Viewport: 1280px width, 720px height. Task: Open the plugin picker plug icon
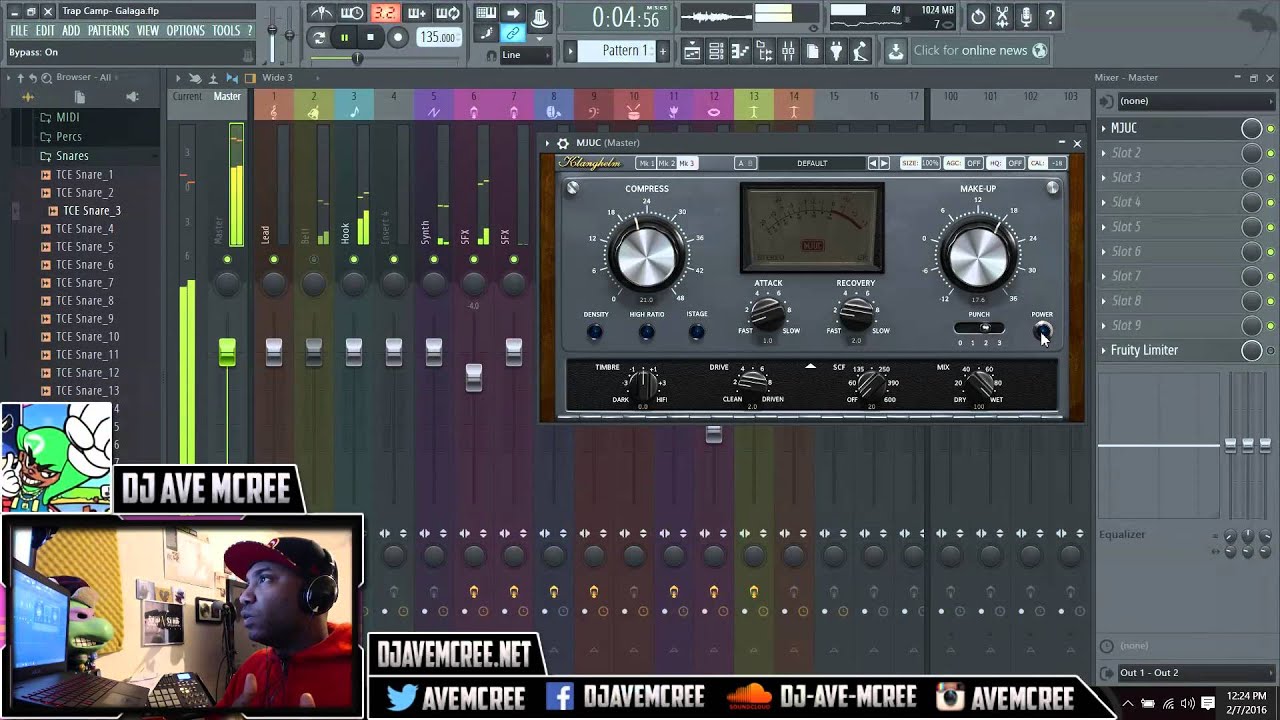(x=836, y=51)
